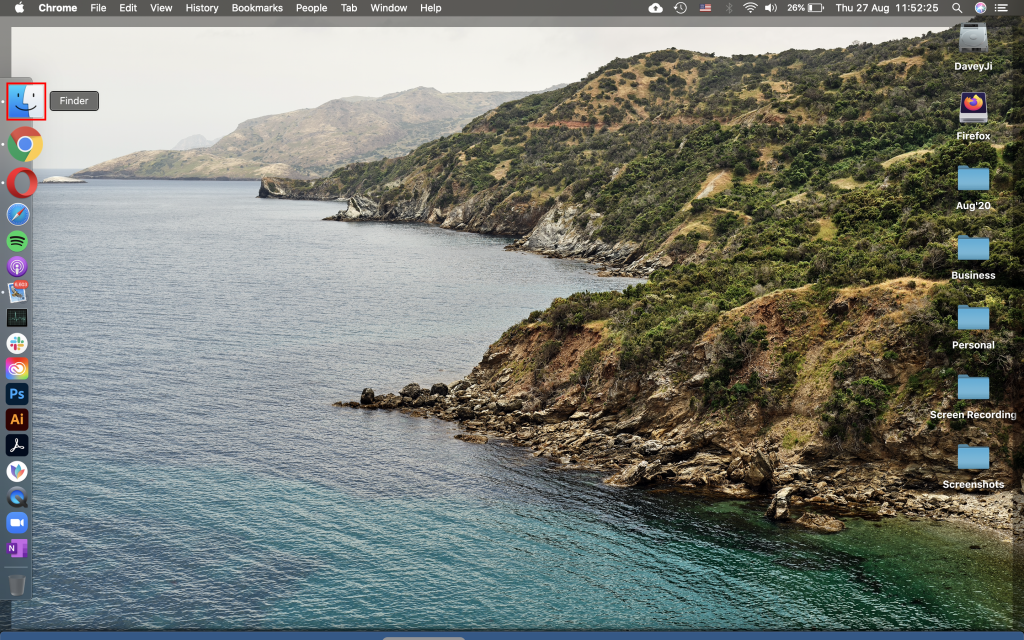The height and width of the screenshot is (640, 1024).
Task: Launch Activity Monitor from the Dock
Action: tap(17, 318)
